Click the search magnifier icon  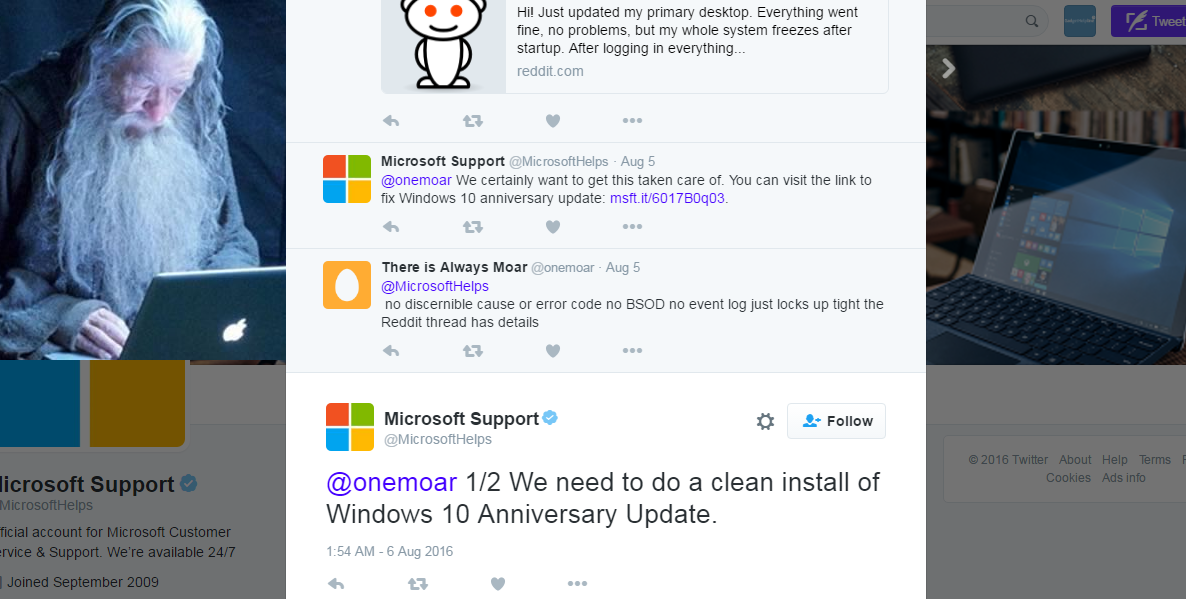click(1032, 21)
